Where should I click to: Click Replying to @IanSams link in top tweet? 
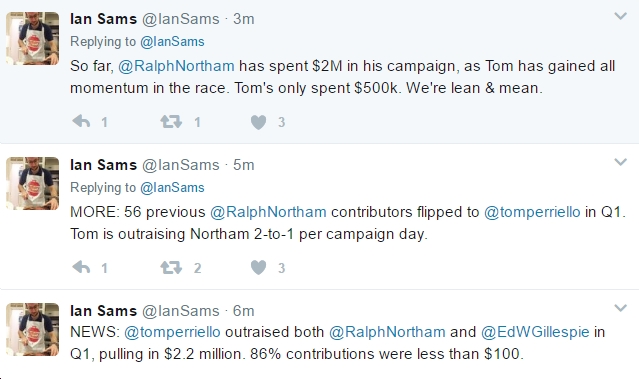[x=172, y=42]
